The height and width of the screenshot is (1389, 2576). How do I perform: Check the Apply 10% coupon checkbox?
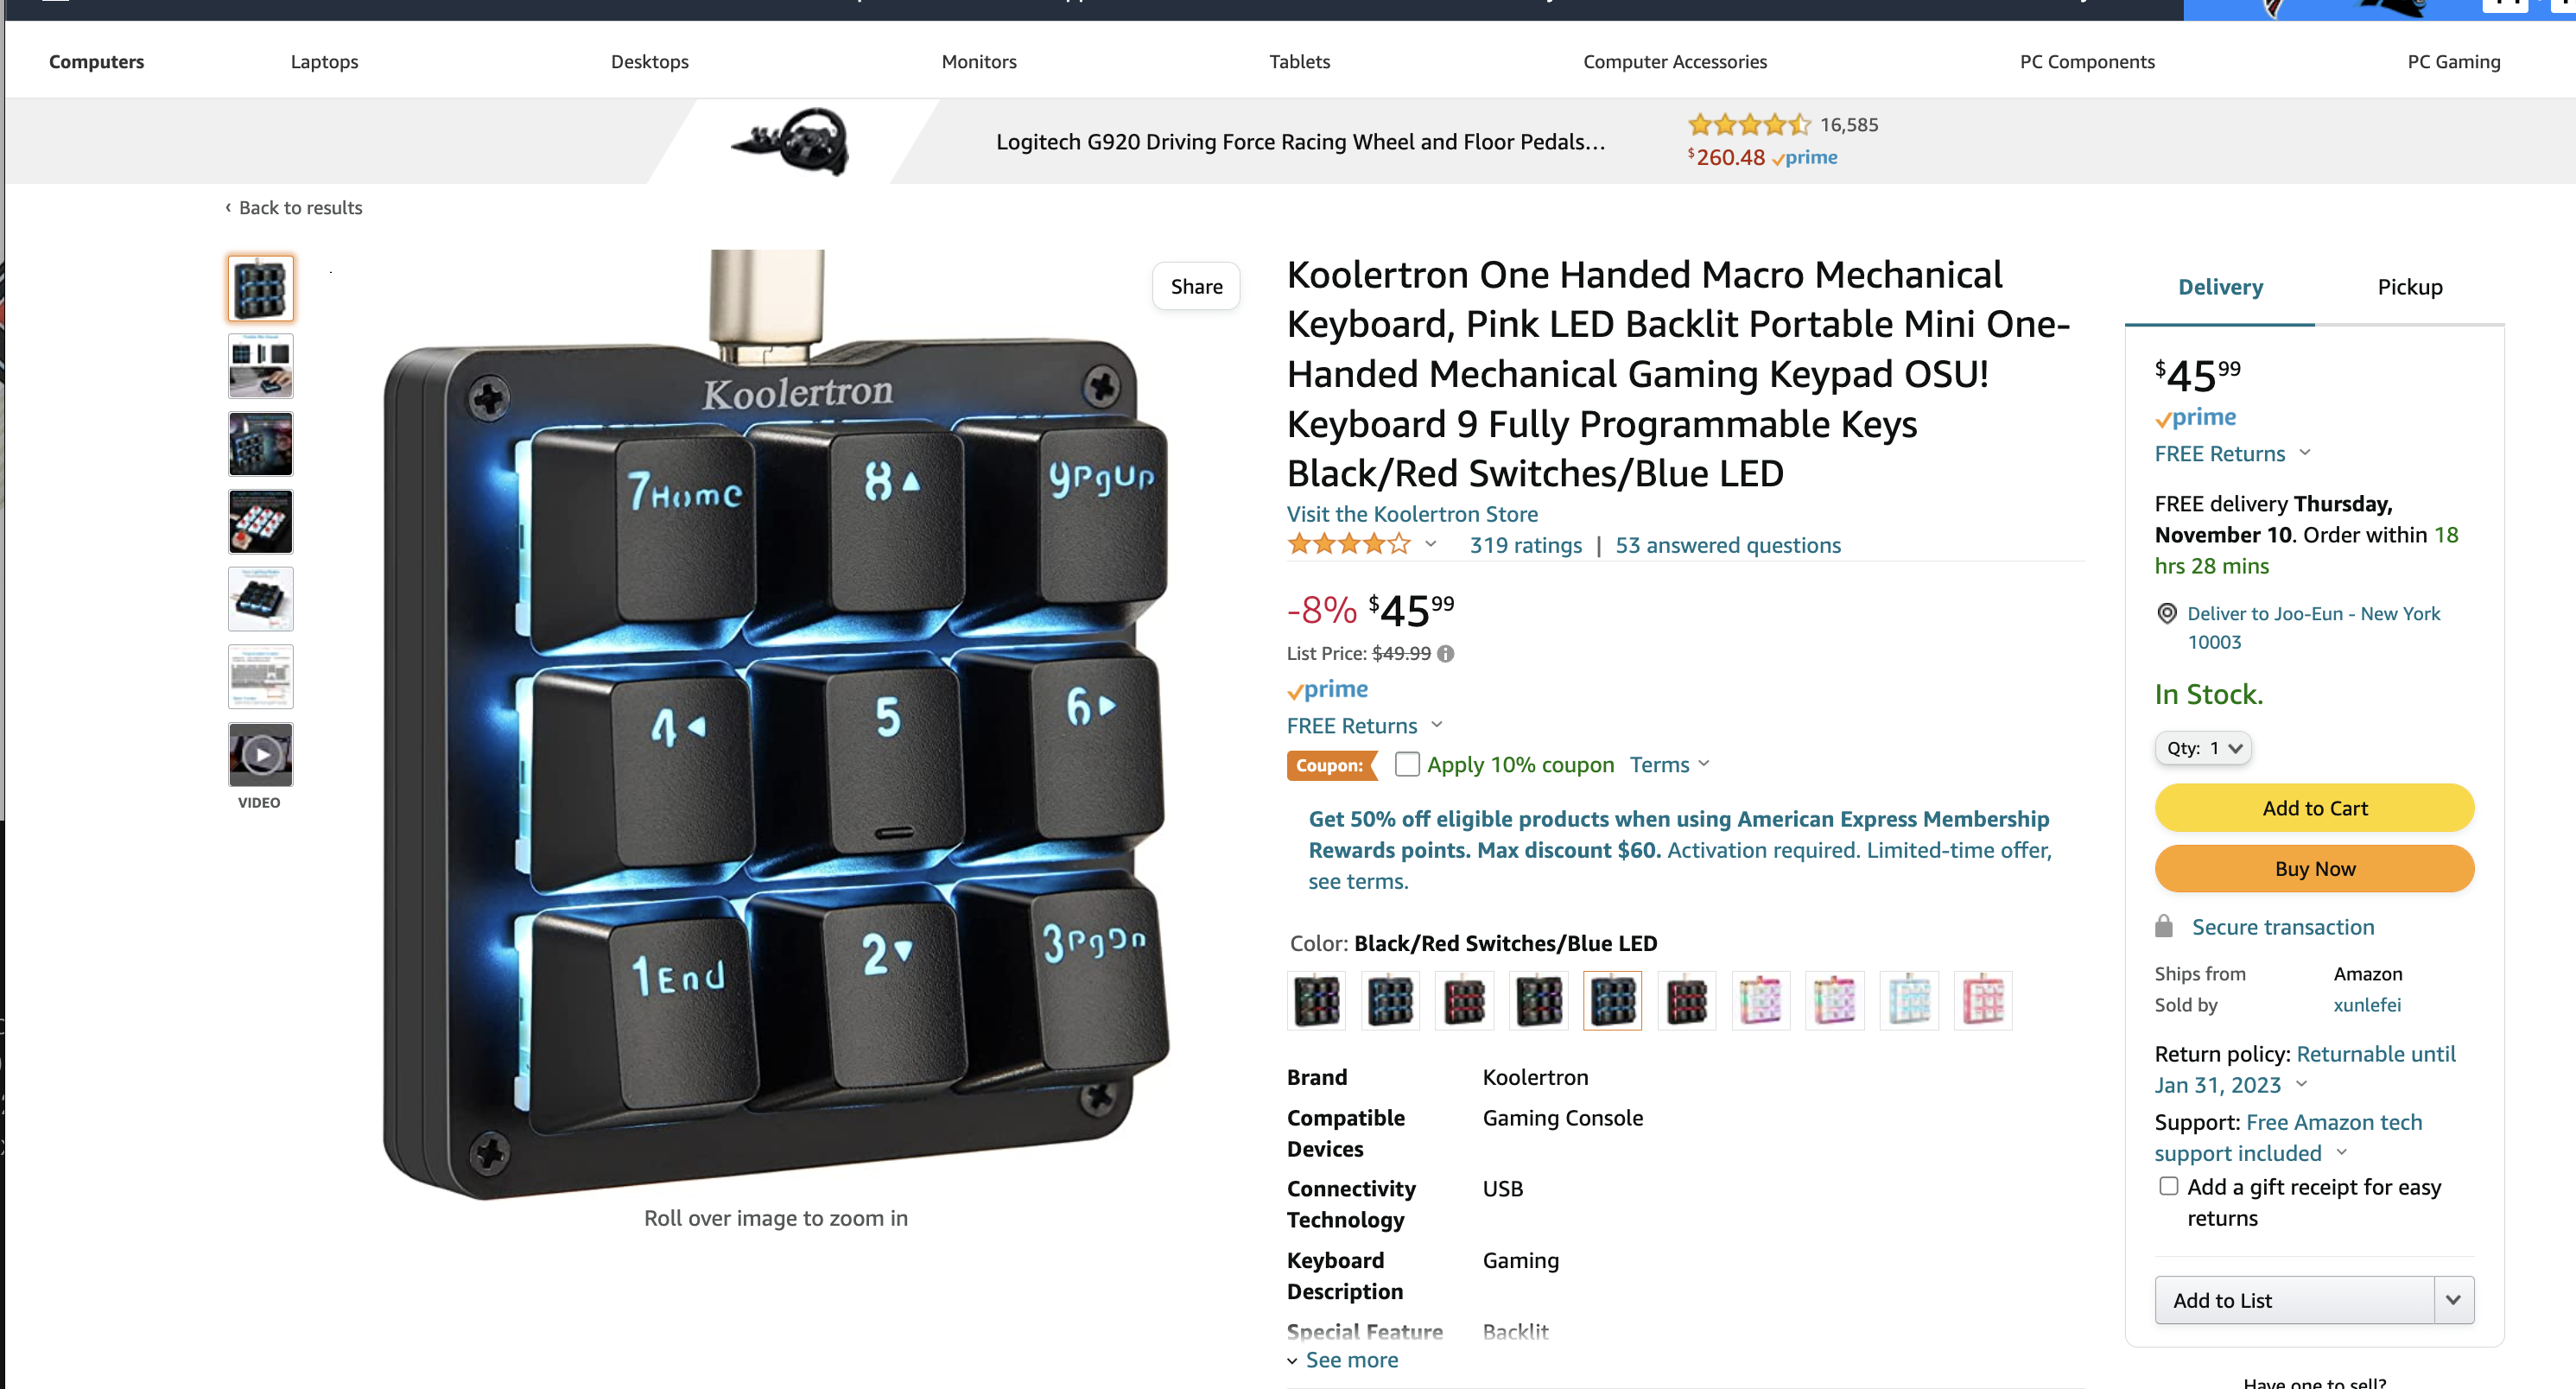[x=1406, y=764]
